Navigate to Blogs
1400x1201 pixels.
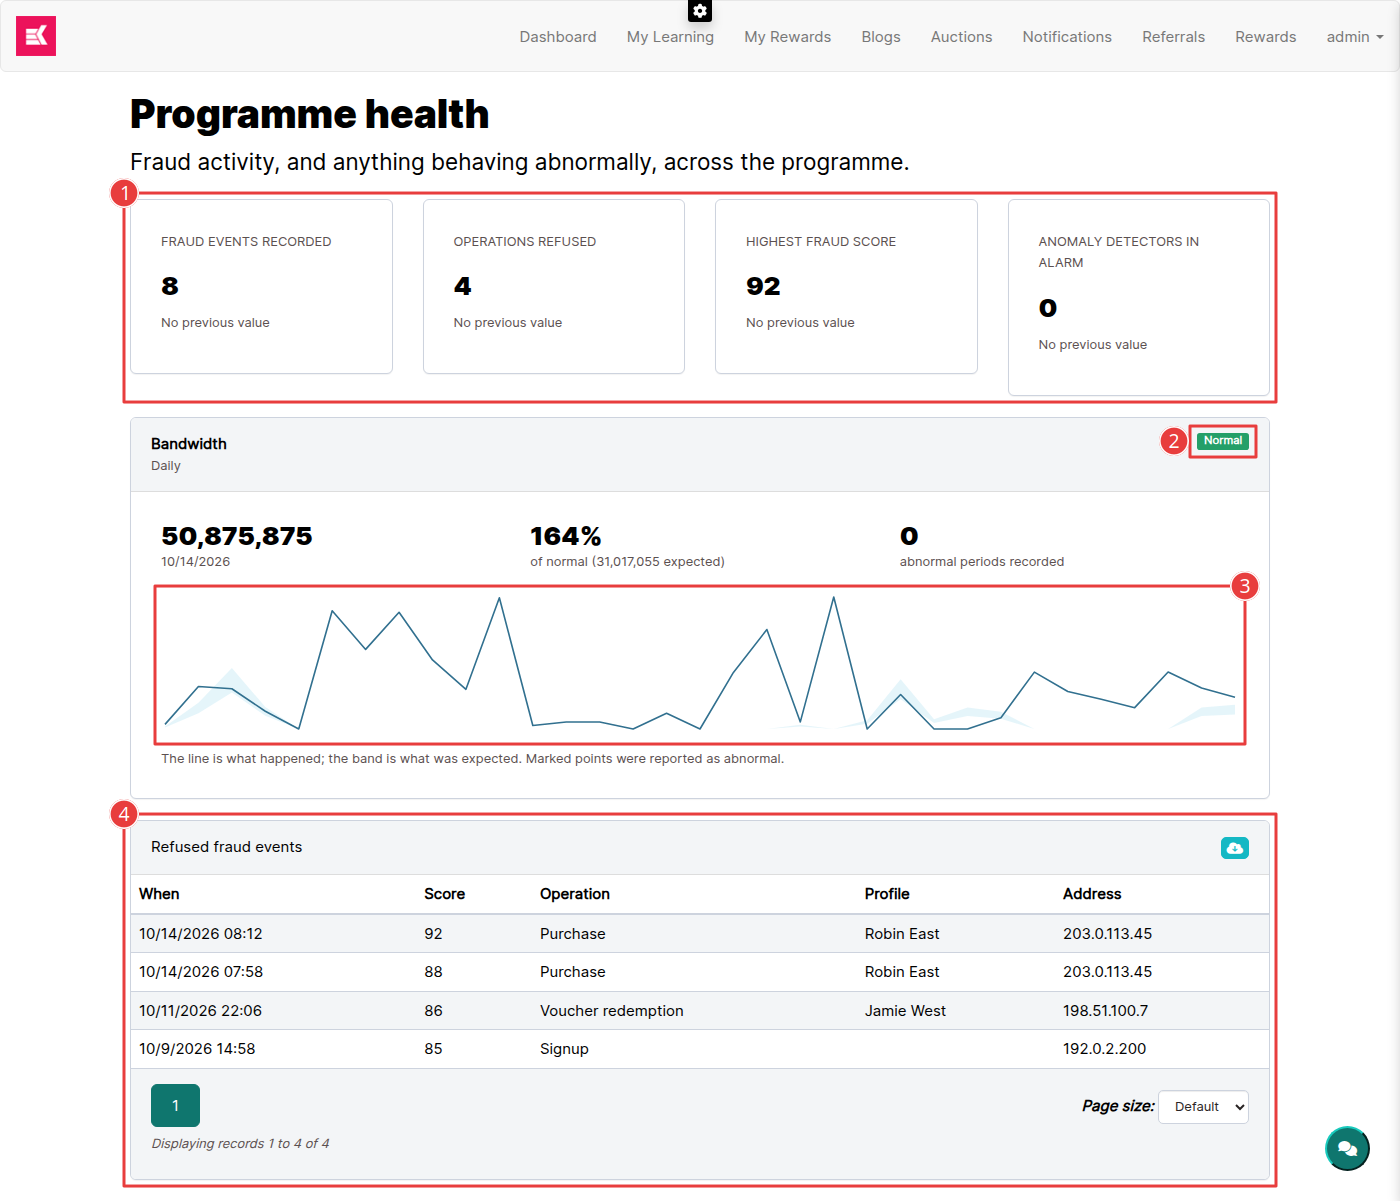click(x=881, y=37)
